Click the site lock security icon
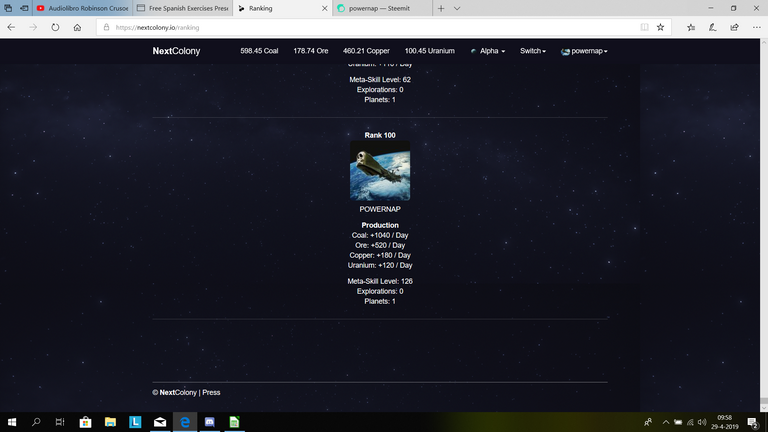The width and height of the screenshot is (768, 432). [106, 27]
